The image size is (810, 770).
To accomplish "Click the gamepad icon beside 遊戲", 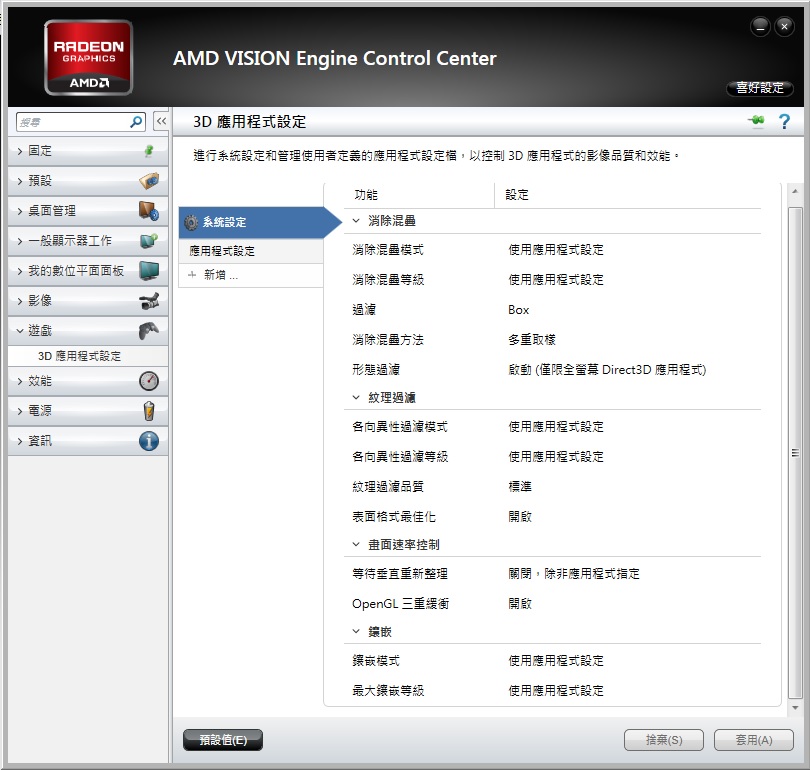I will click(148, 331).
